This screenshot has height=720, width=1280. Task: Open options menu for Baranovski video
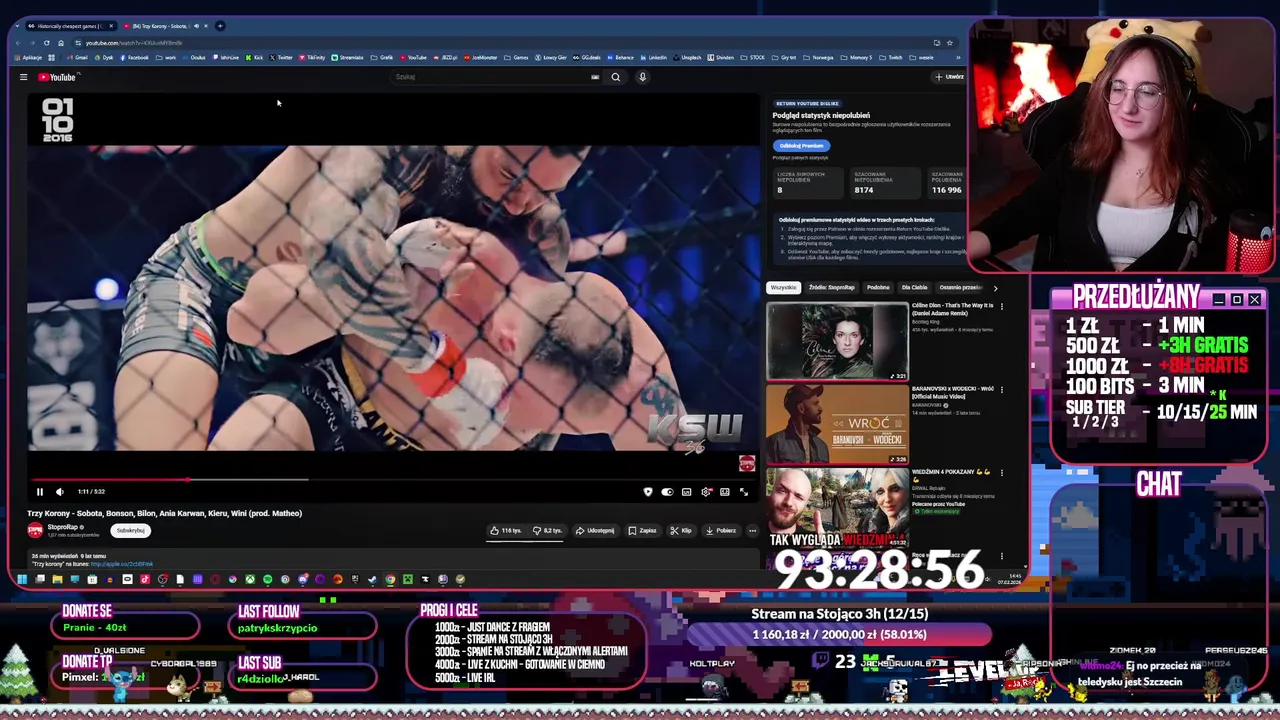click(1001, 389)
